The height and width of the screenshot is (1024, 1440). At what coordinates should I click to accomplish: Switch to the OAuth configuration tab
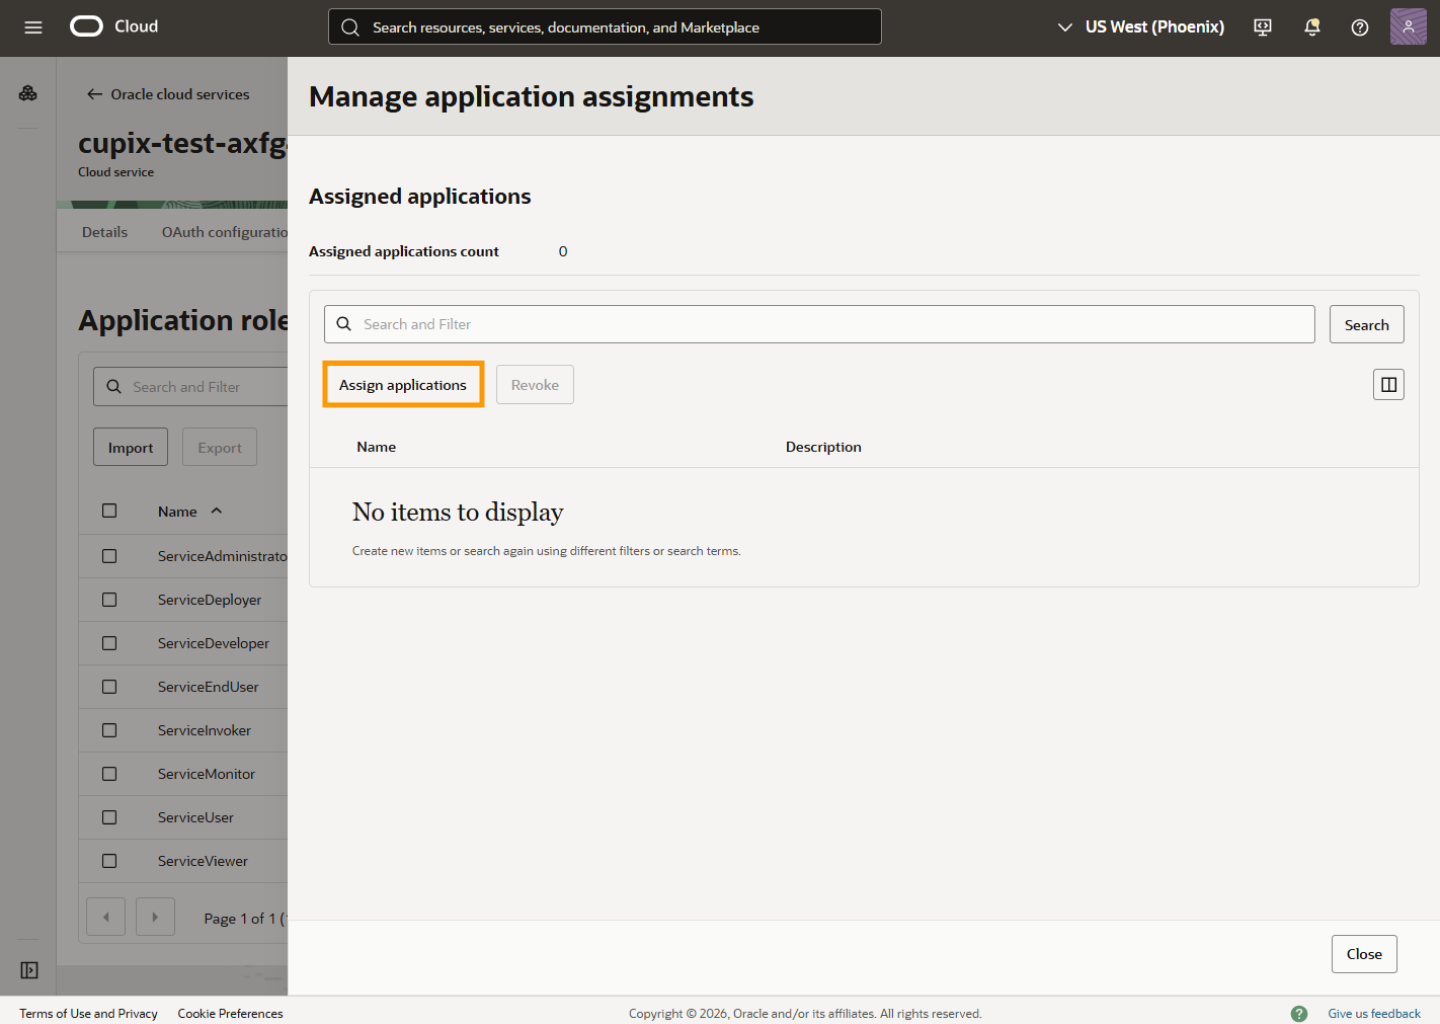(224, 232)
